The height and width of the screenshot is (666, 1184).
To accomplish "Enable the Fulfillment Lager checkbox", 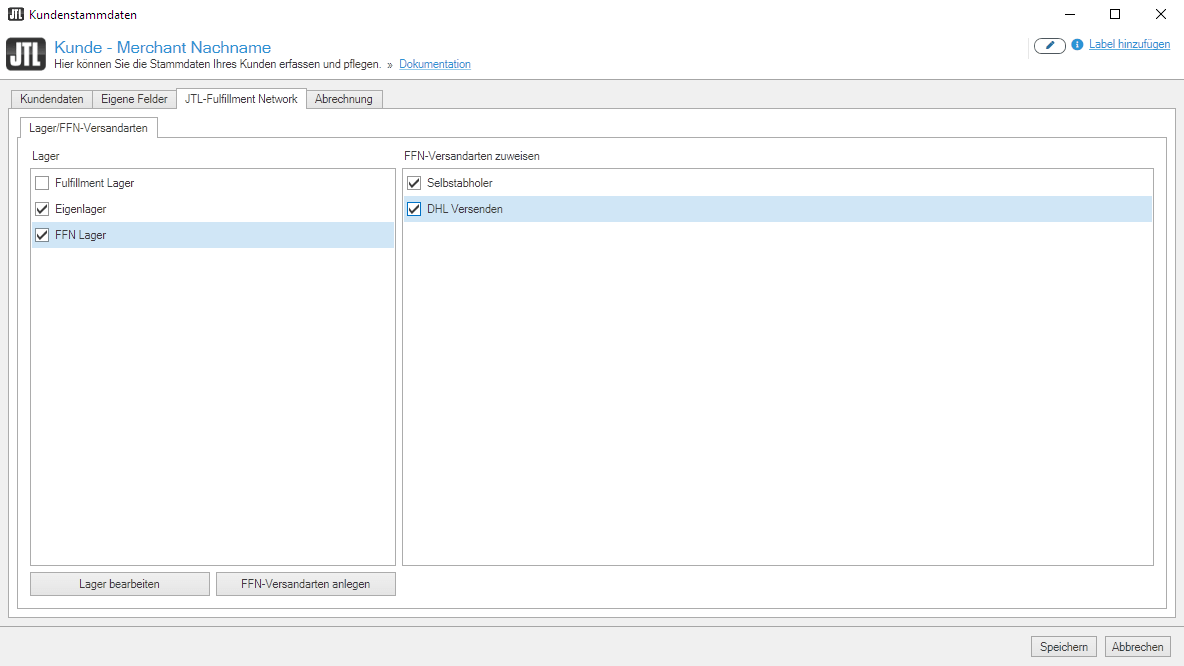I will [x=42, y=183].
